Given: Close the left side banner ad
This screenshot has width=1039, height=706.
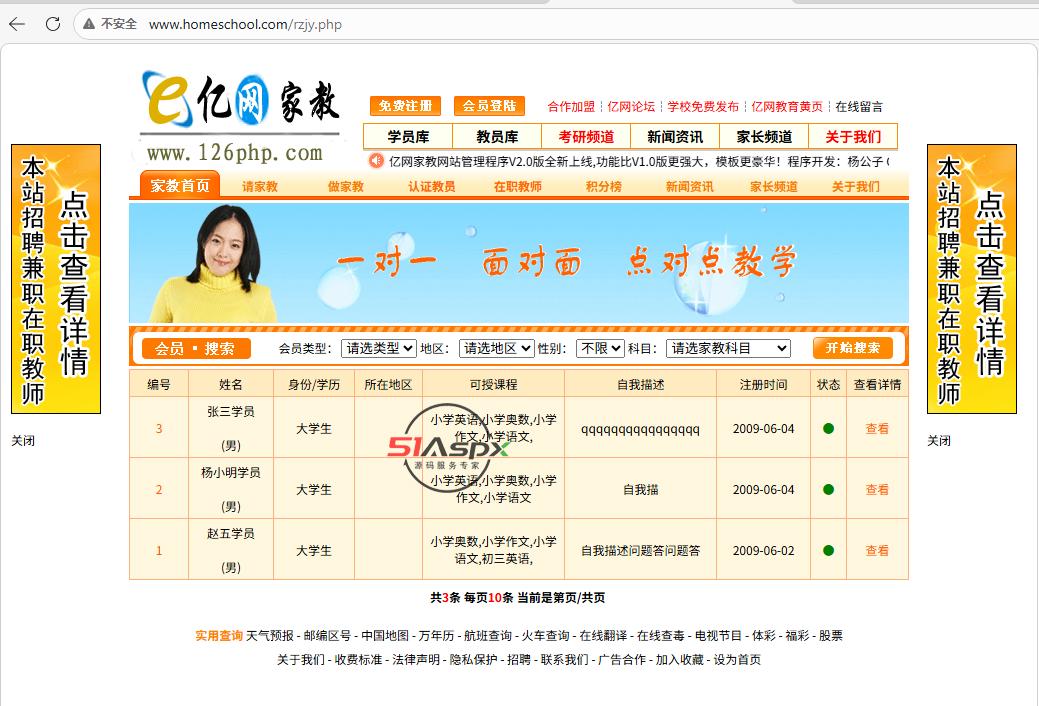Looking at the screenshot, I should click(23, 441).
